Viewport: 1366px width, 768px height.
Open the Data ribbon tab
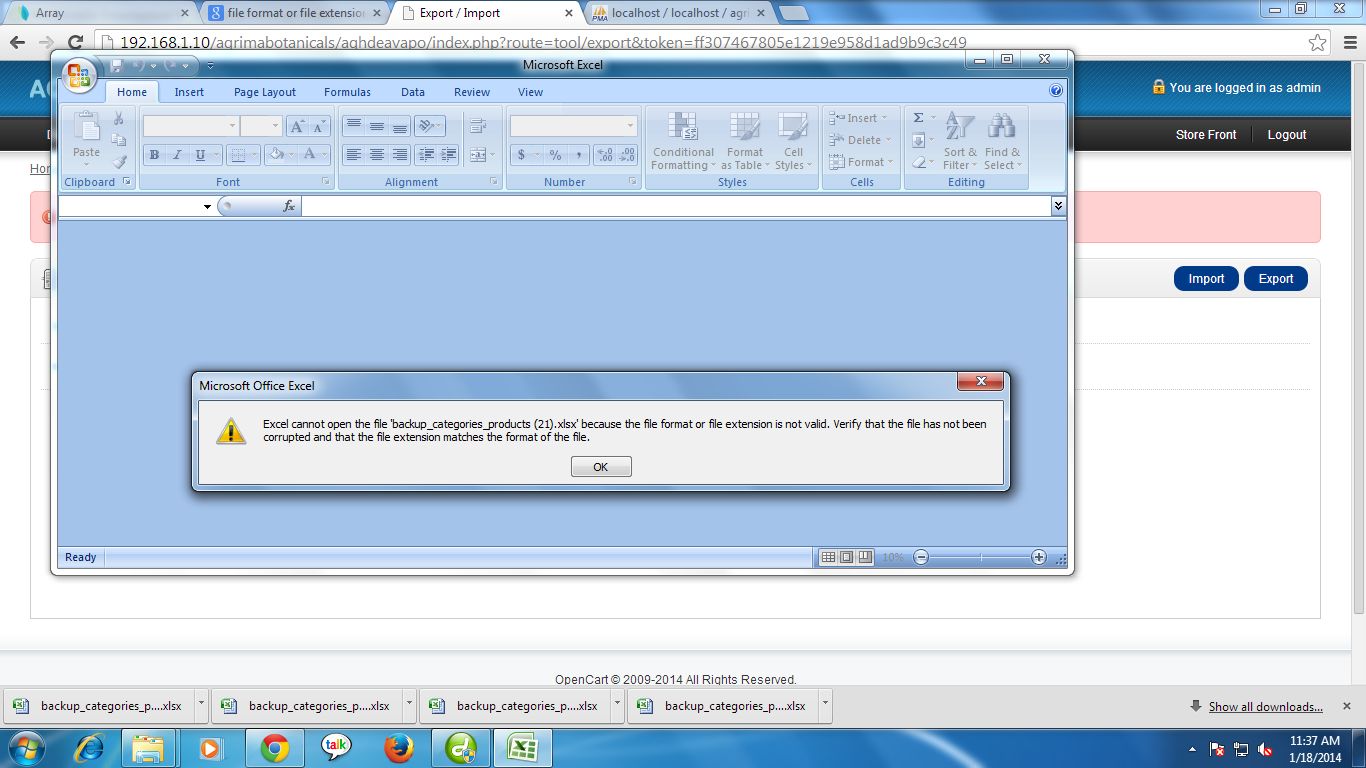[x=413, y=92]
